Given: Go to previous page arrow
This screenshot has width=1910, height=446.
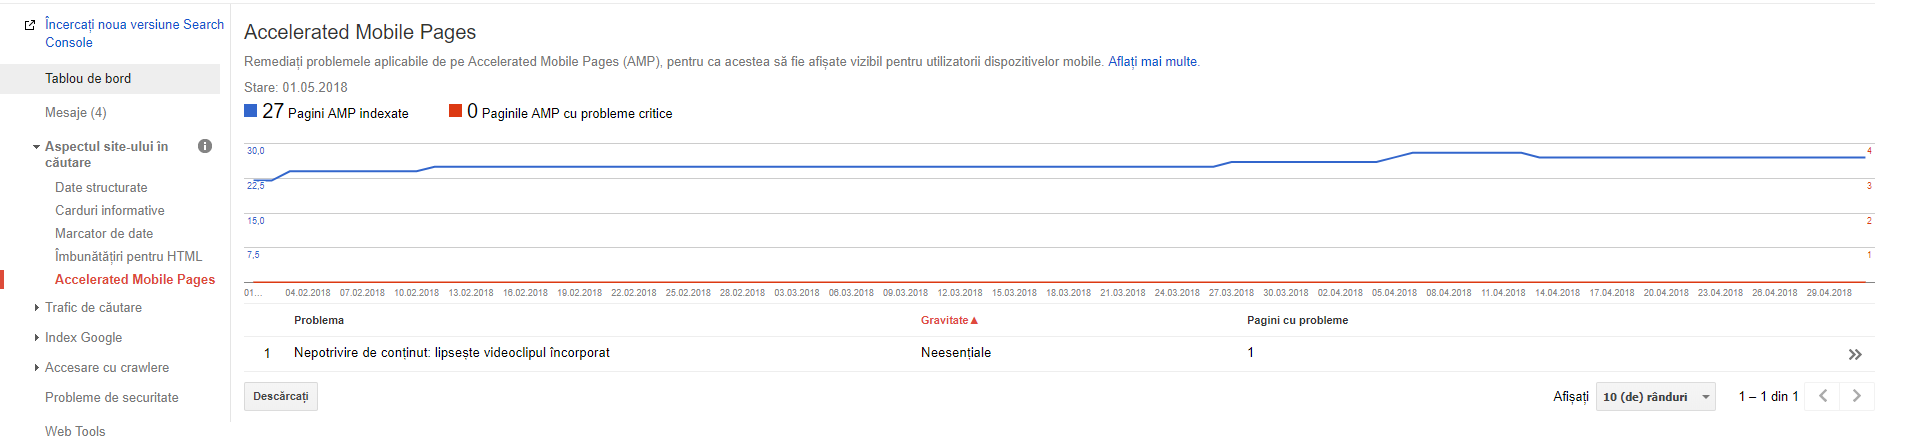Looking at the screenshot, I should [1823, 396].
